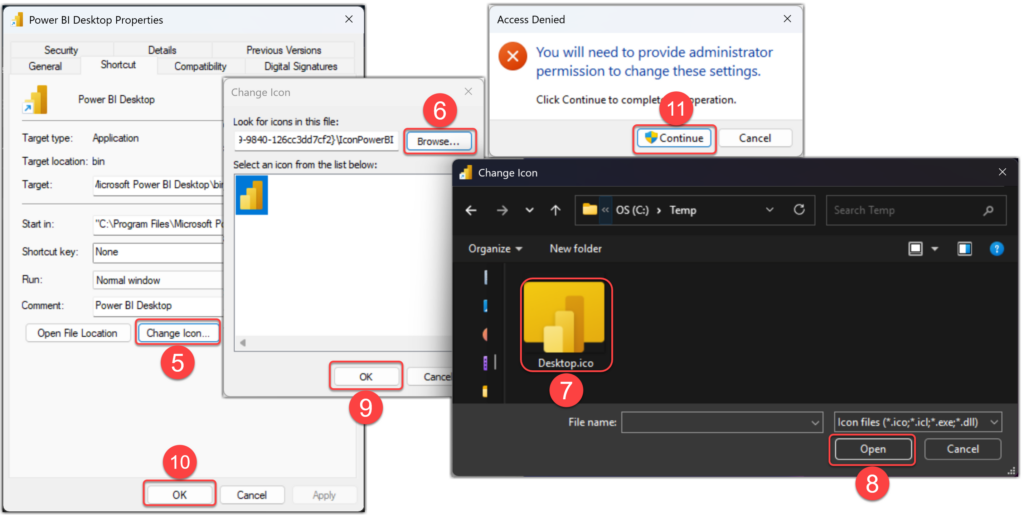Click the Comment field with Power BI Desktop
Viewport: 1024px width, 515px height.
[158, 305]
